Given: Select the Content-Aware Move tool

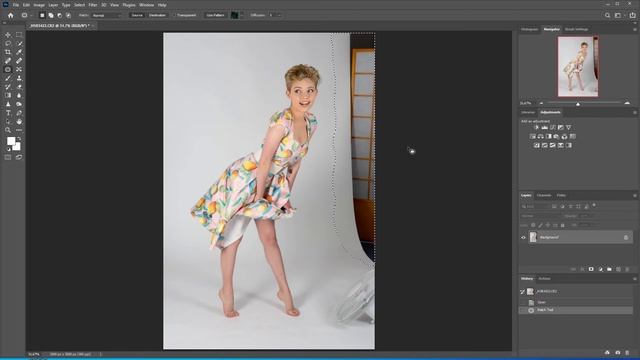Looking at the screenshot, I should point(19,69).
